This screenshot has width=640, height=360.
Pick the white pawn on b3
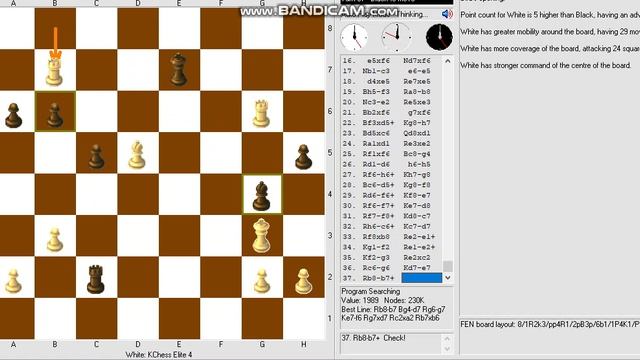(55, 240)
